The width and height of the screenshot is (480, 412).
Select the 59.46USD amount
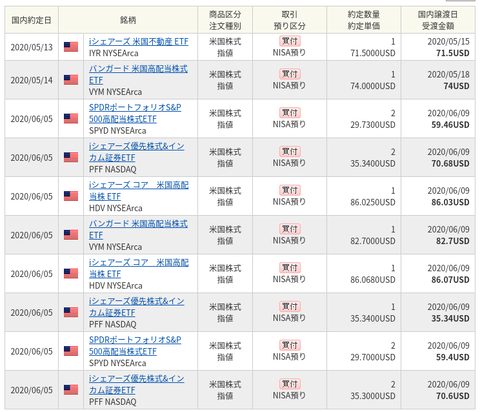point(450,125)
